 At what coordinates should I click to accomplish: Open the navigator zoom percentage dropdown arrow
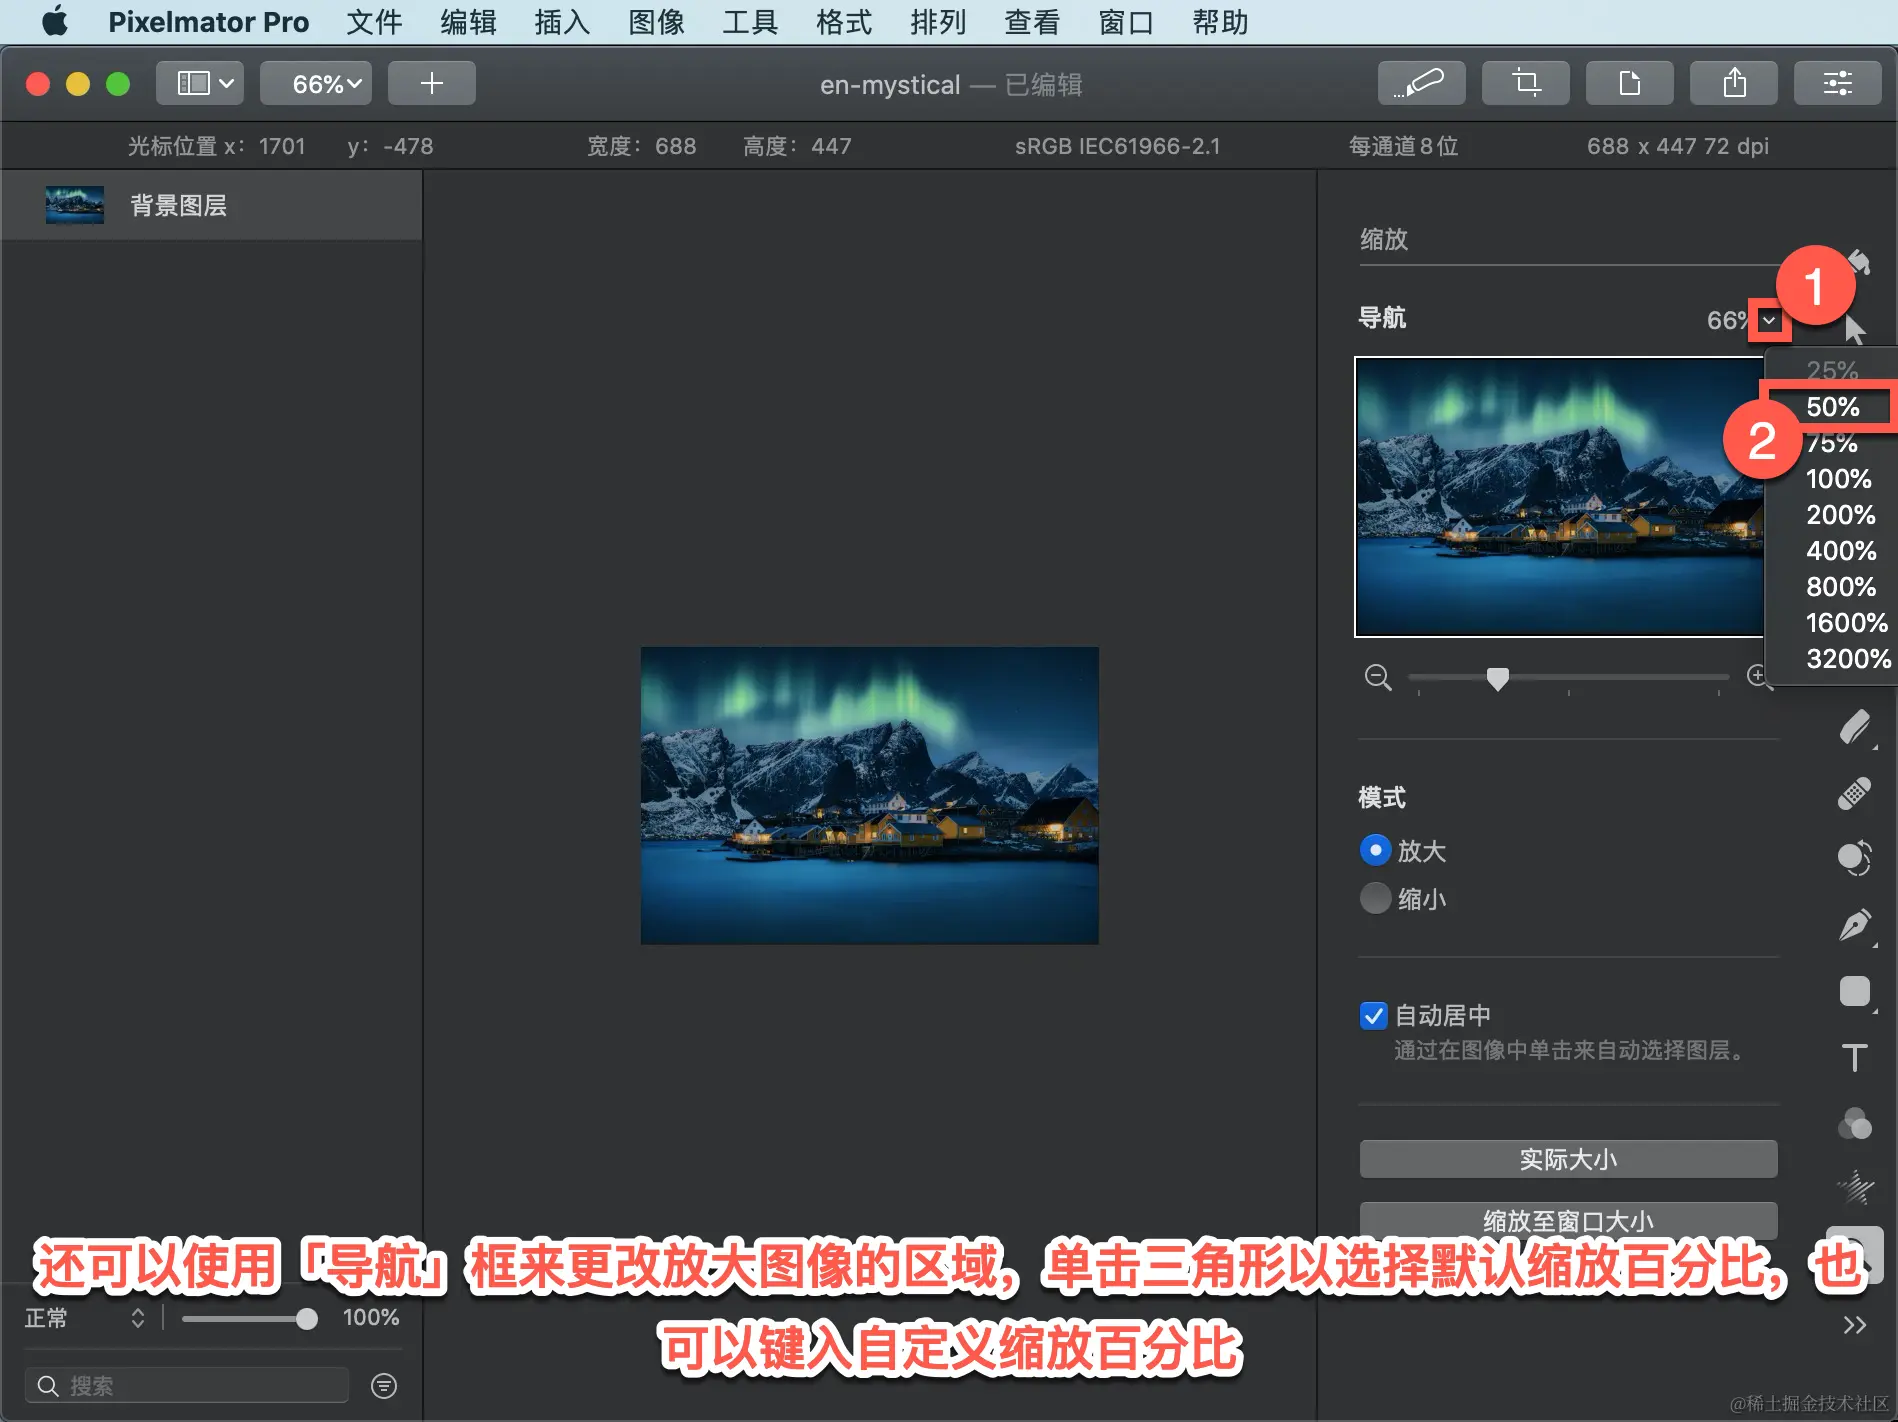click(1769, 321)
